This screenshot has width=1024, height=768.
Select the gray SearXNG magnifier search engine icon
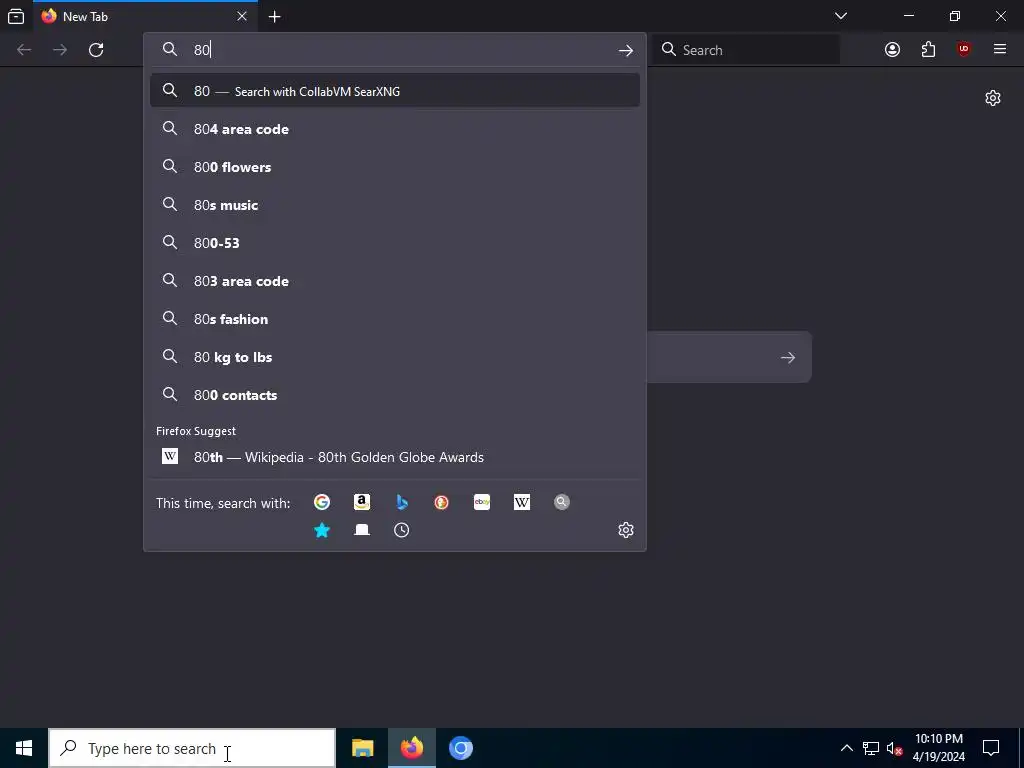click(x=562, y=502)
